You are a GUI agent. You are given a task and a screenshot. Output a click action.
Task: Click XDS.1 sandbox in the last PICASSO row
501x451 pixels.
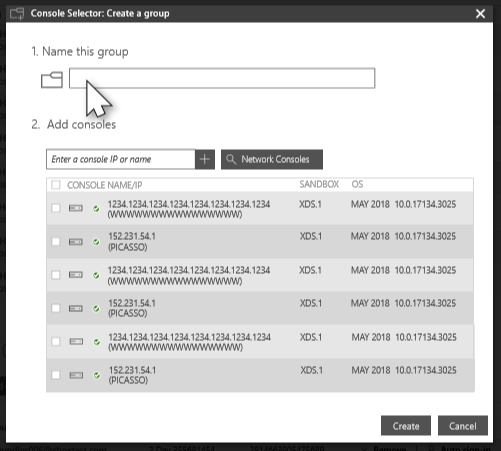311,370
